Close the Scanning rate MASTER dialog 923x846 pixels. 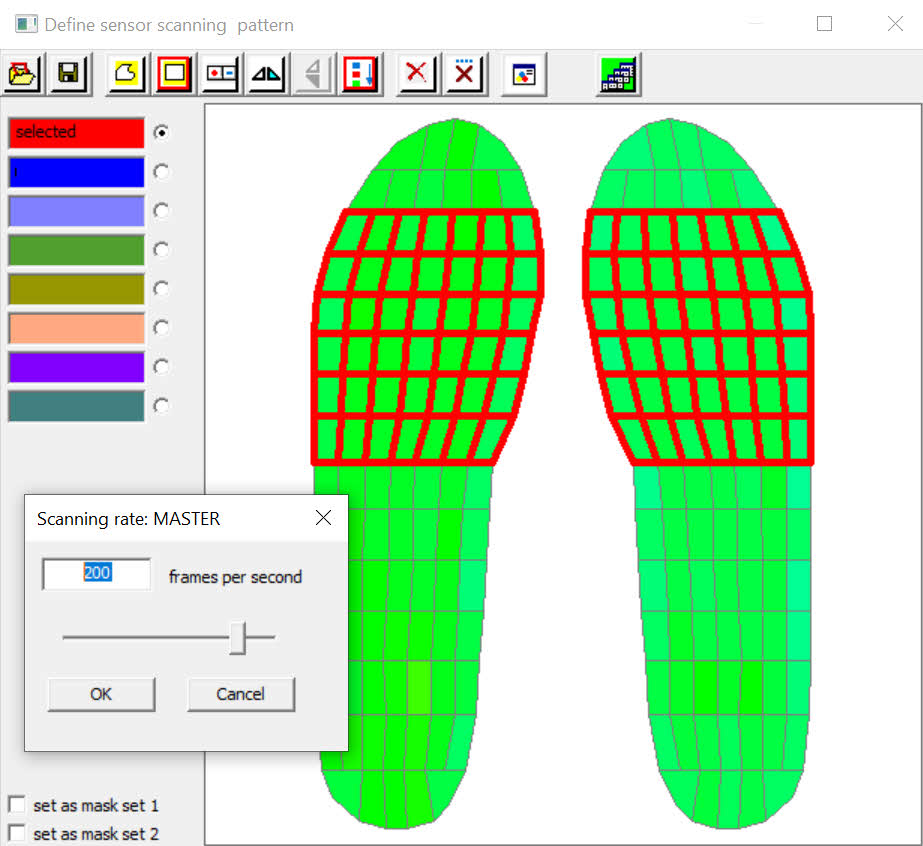pyautogui.click(x=323, y=518)
